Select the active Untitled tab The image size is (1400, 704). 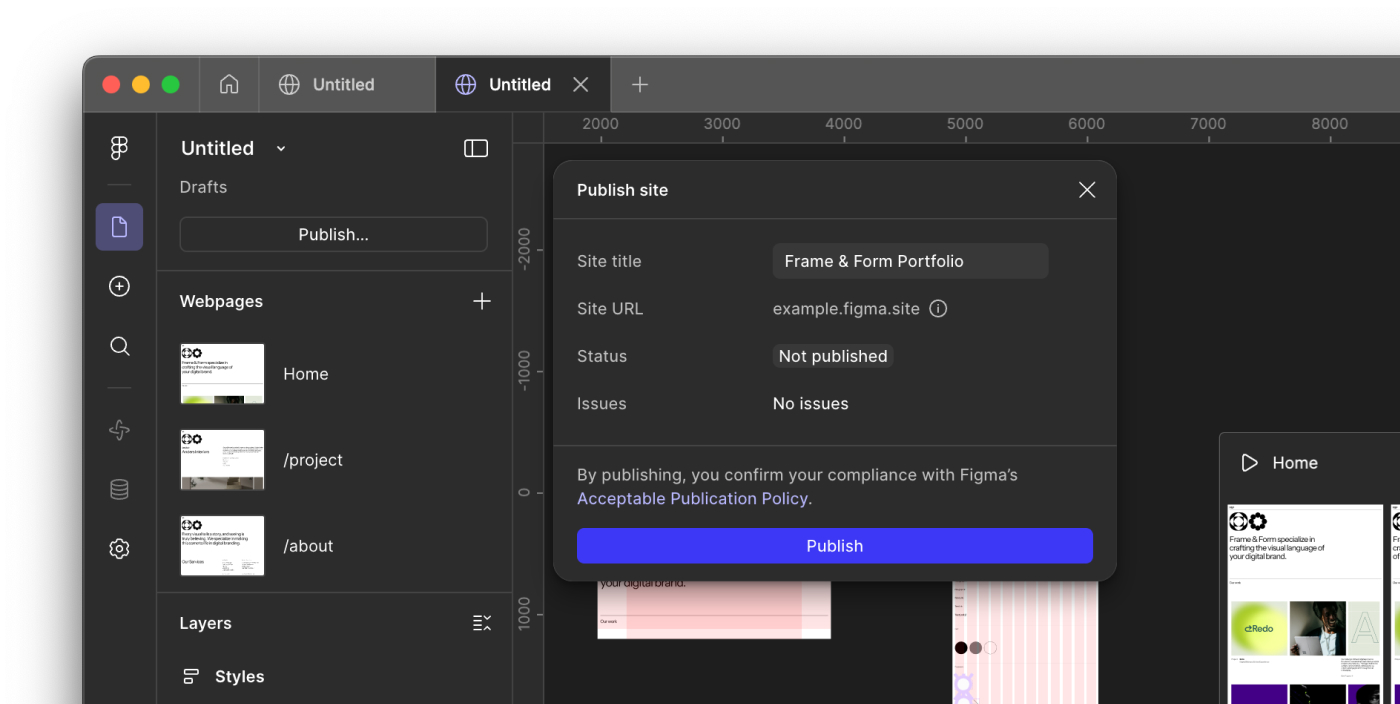(x=523, y=84)
